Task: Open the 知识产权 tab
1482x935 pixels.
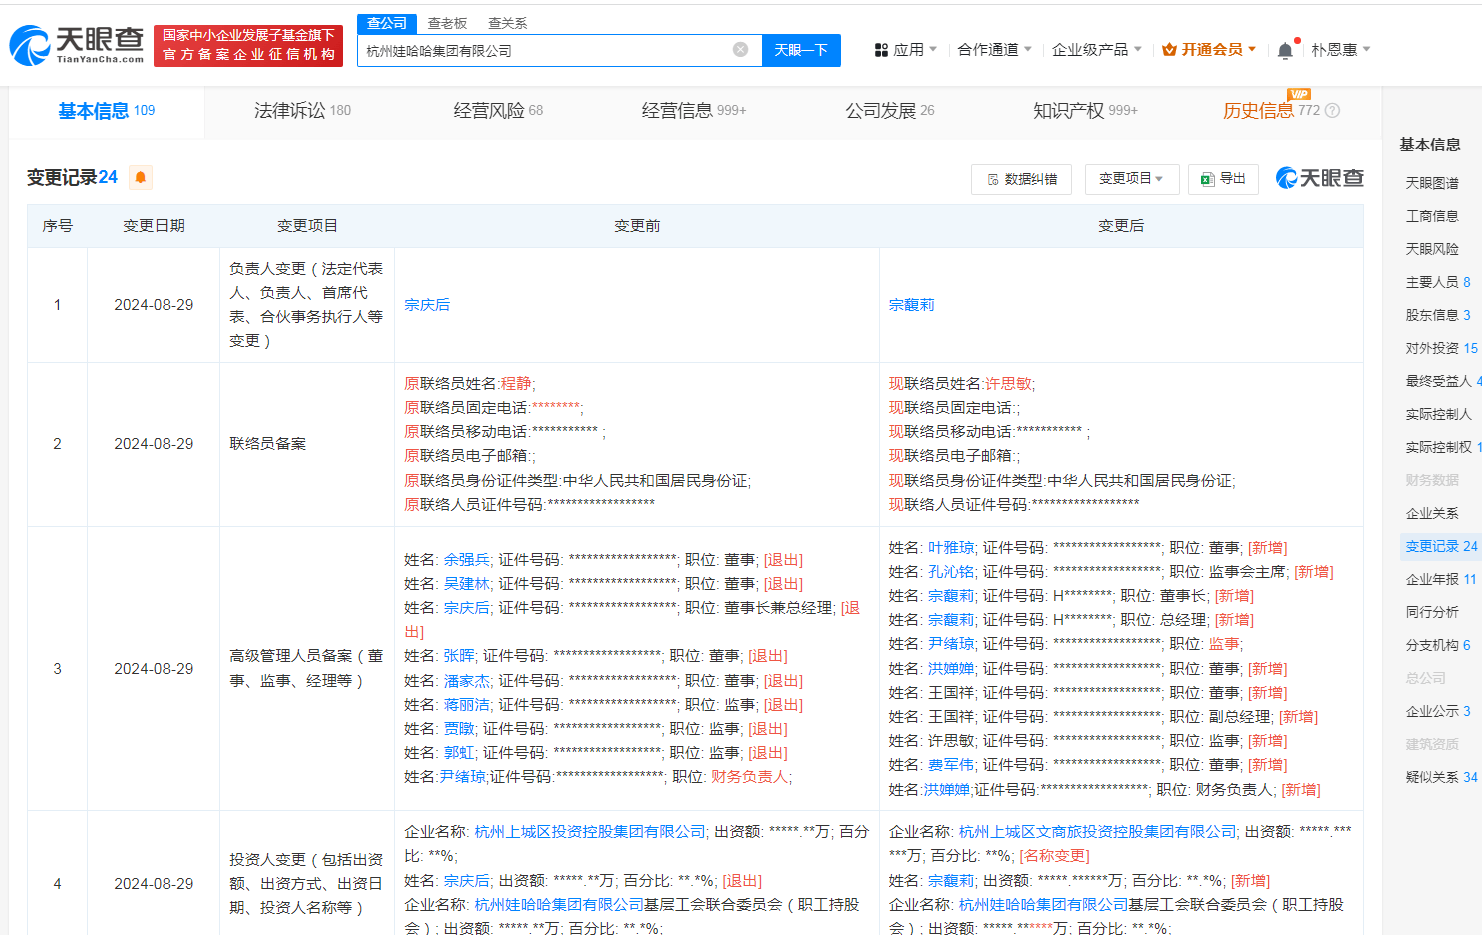Action: click(1085, 111)
